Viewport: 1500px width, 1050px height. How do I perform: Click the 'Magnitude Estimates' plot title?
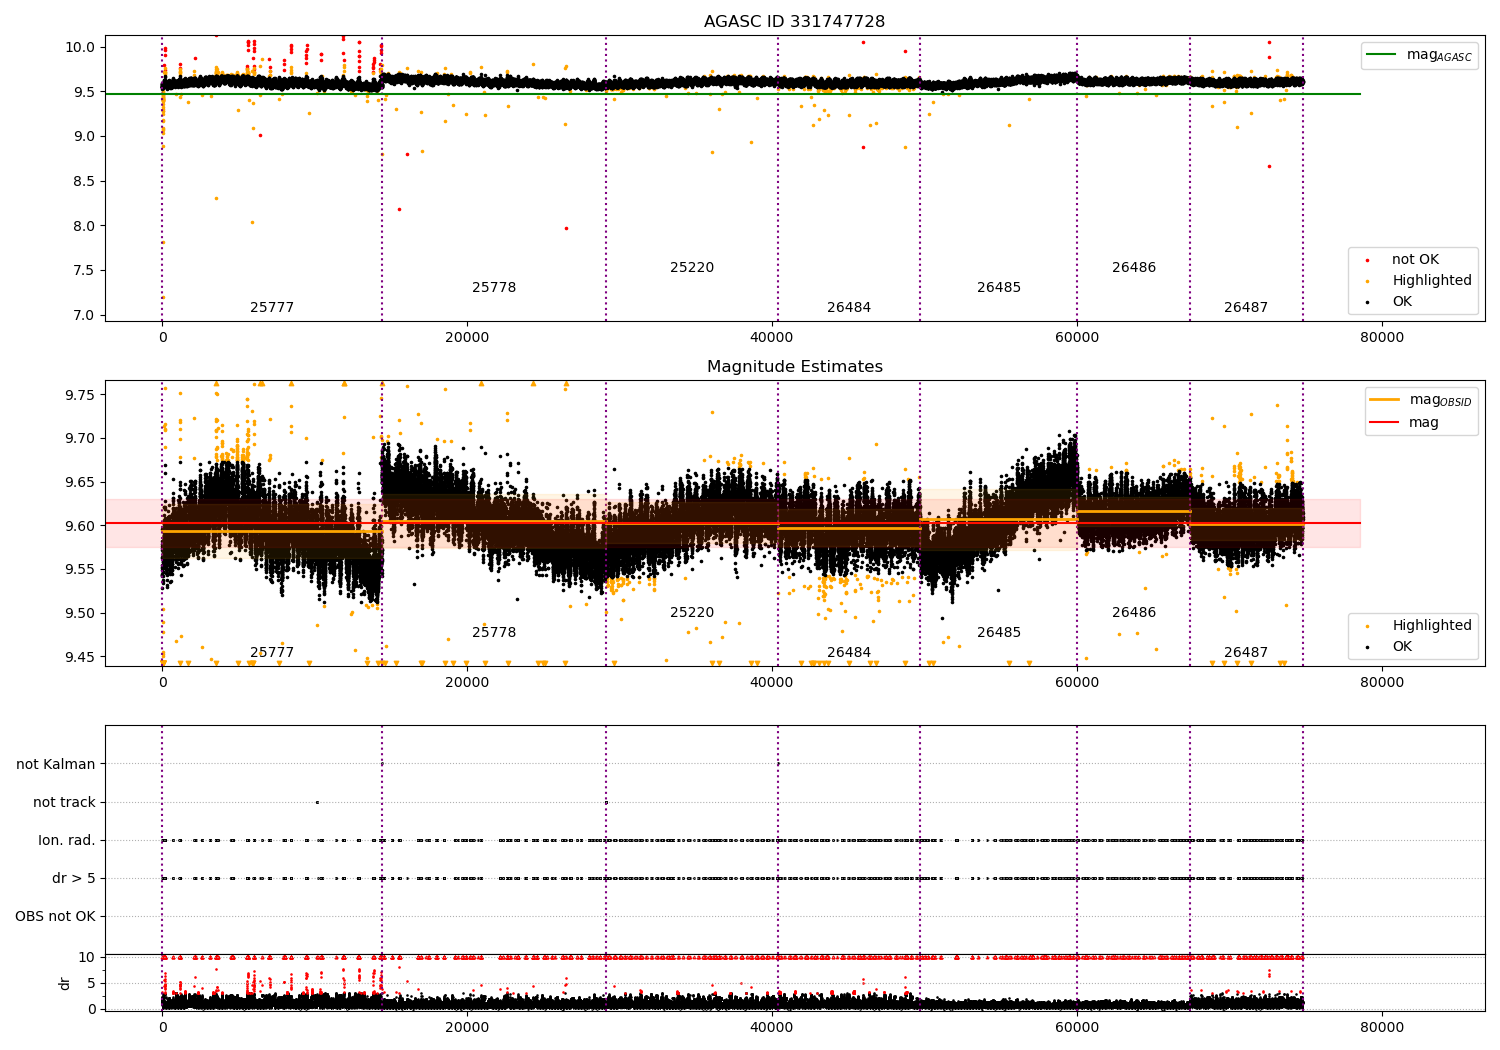click(x=794, y=367)
